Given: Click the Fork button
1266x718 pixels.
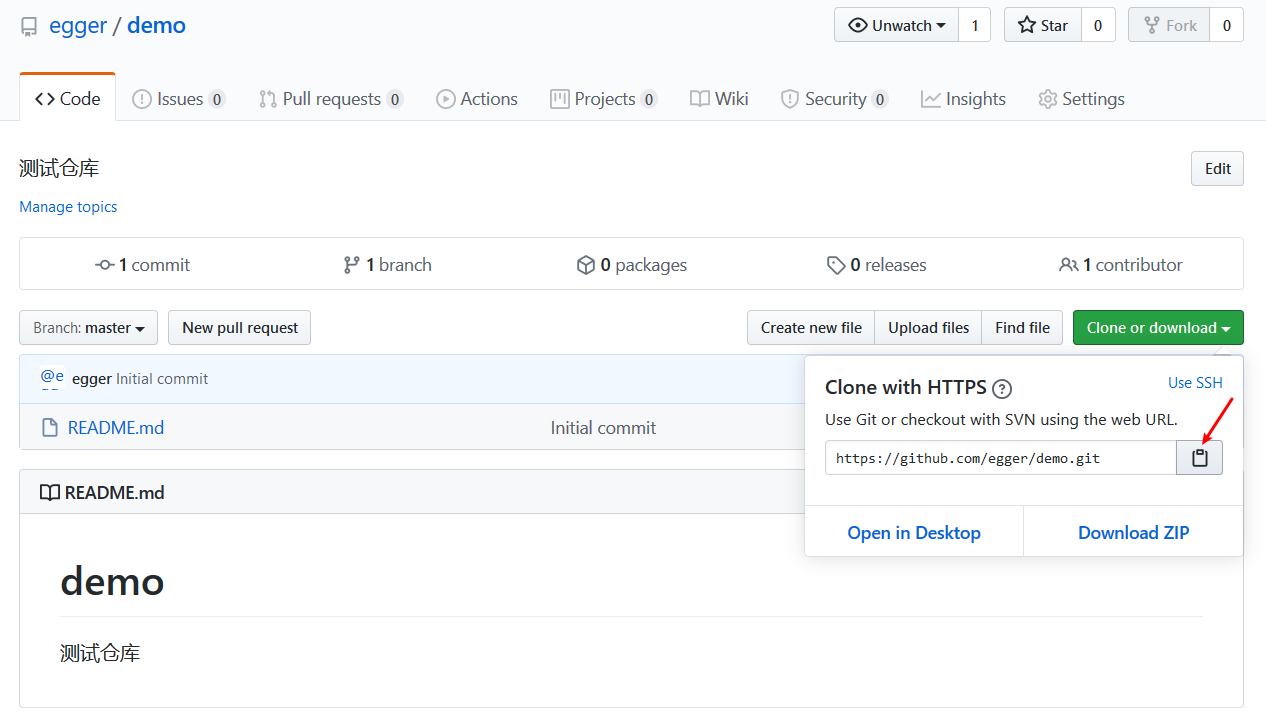Looking at the screenshot, I should 1169,25.
